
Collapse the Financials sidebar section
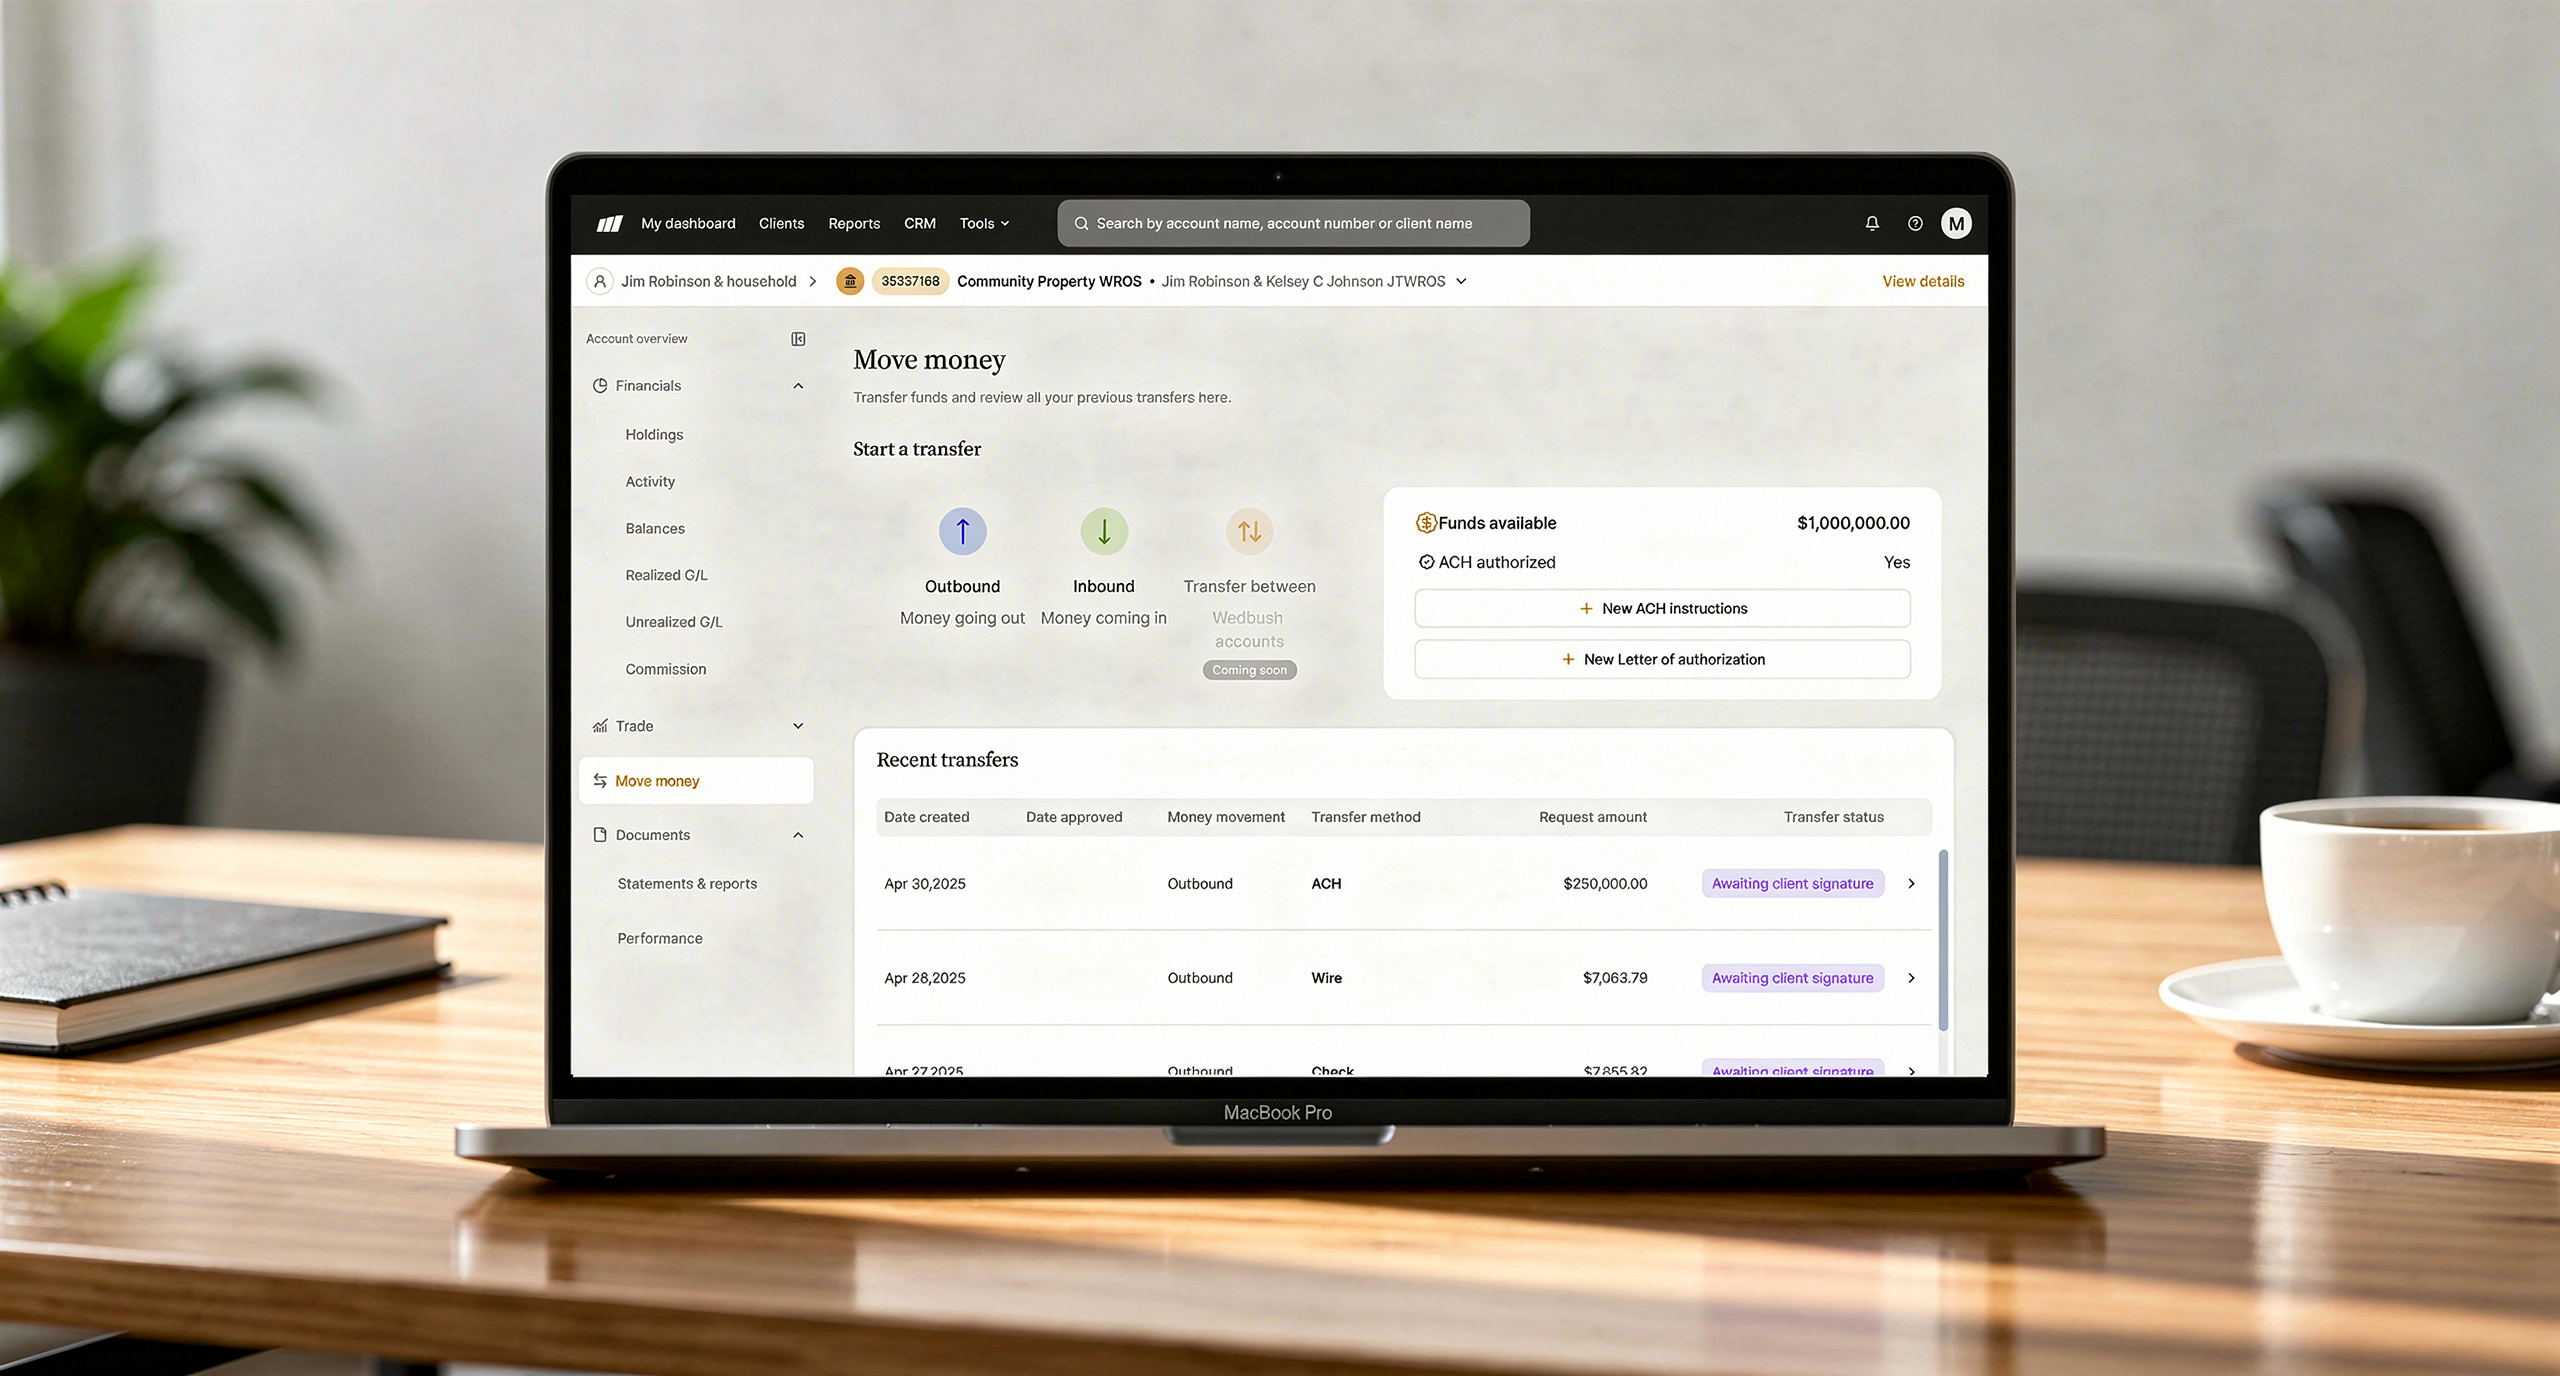798,386
